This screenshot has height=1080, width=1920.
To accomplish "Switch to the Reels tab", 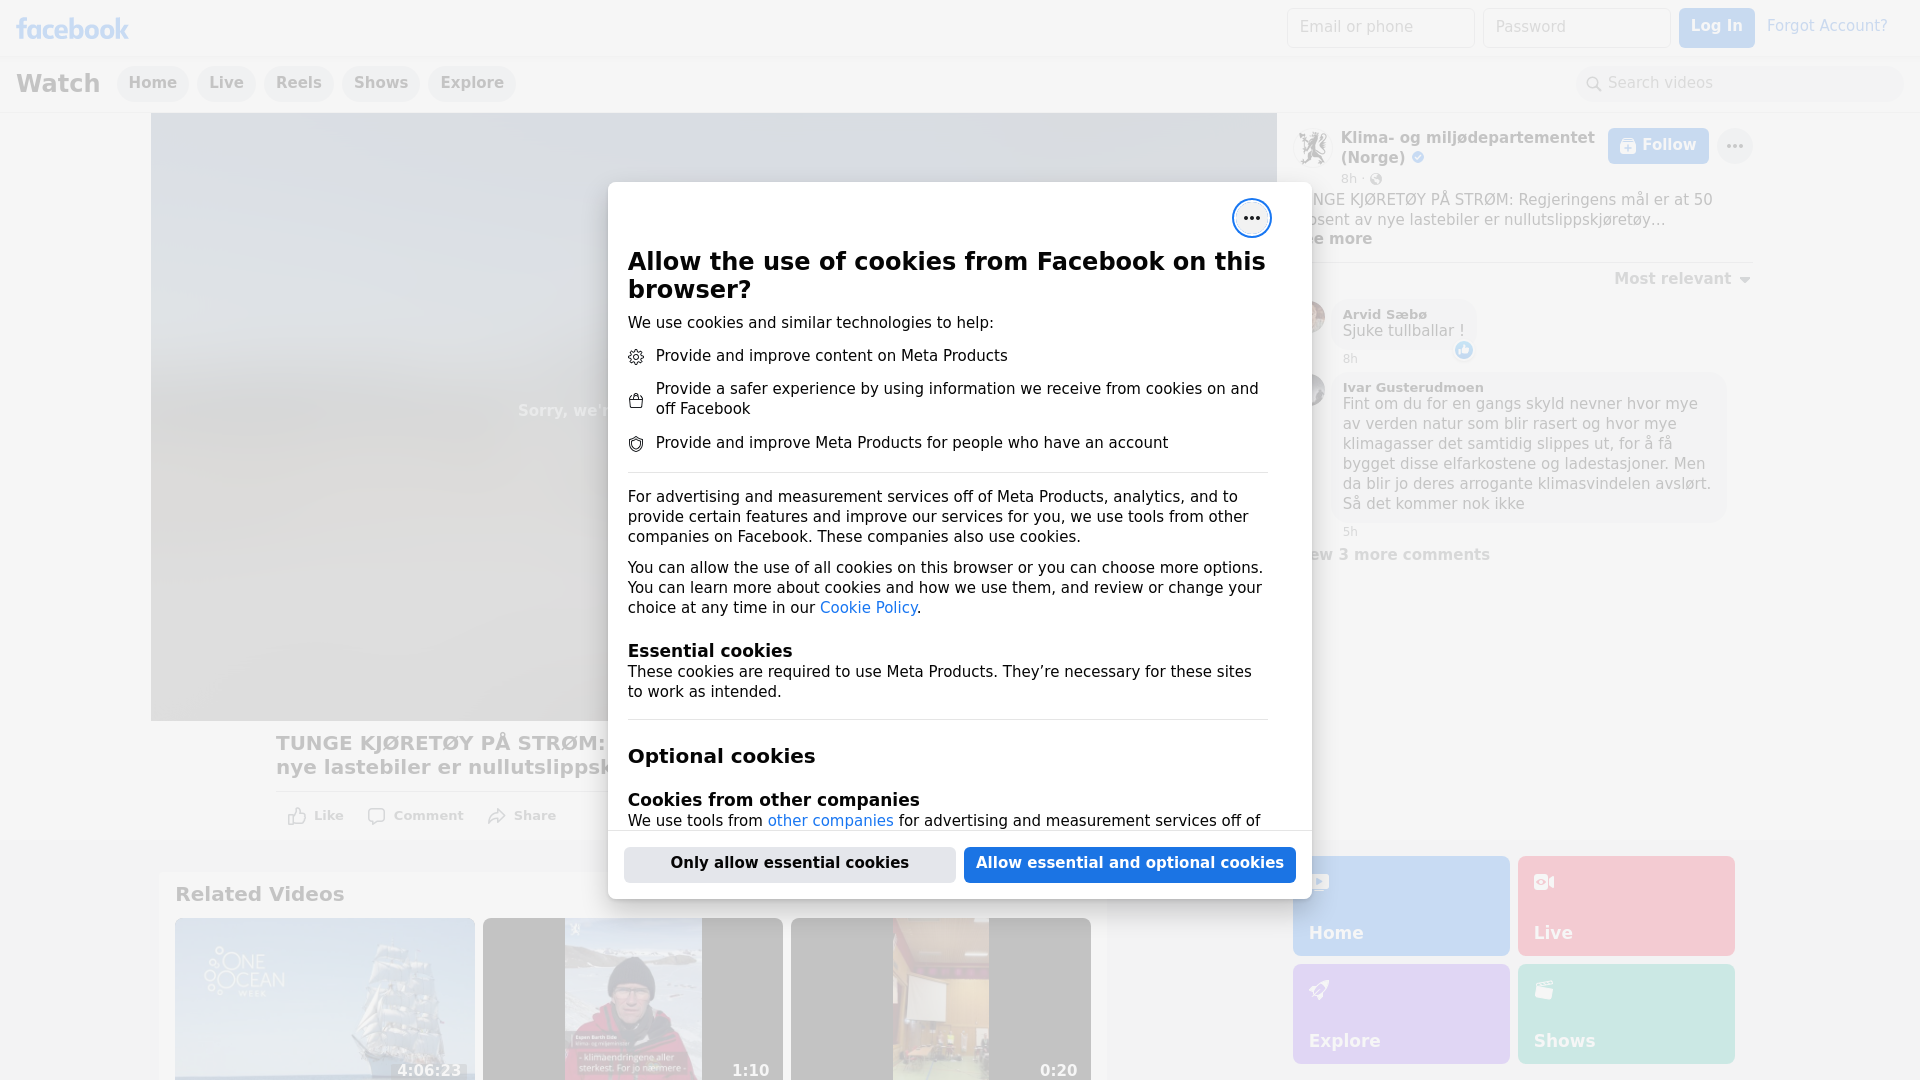I will [x=298, y=83].
